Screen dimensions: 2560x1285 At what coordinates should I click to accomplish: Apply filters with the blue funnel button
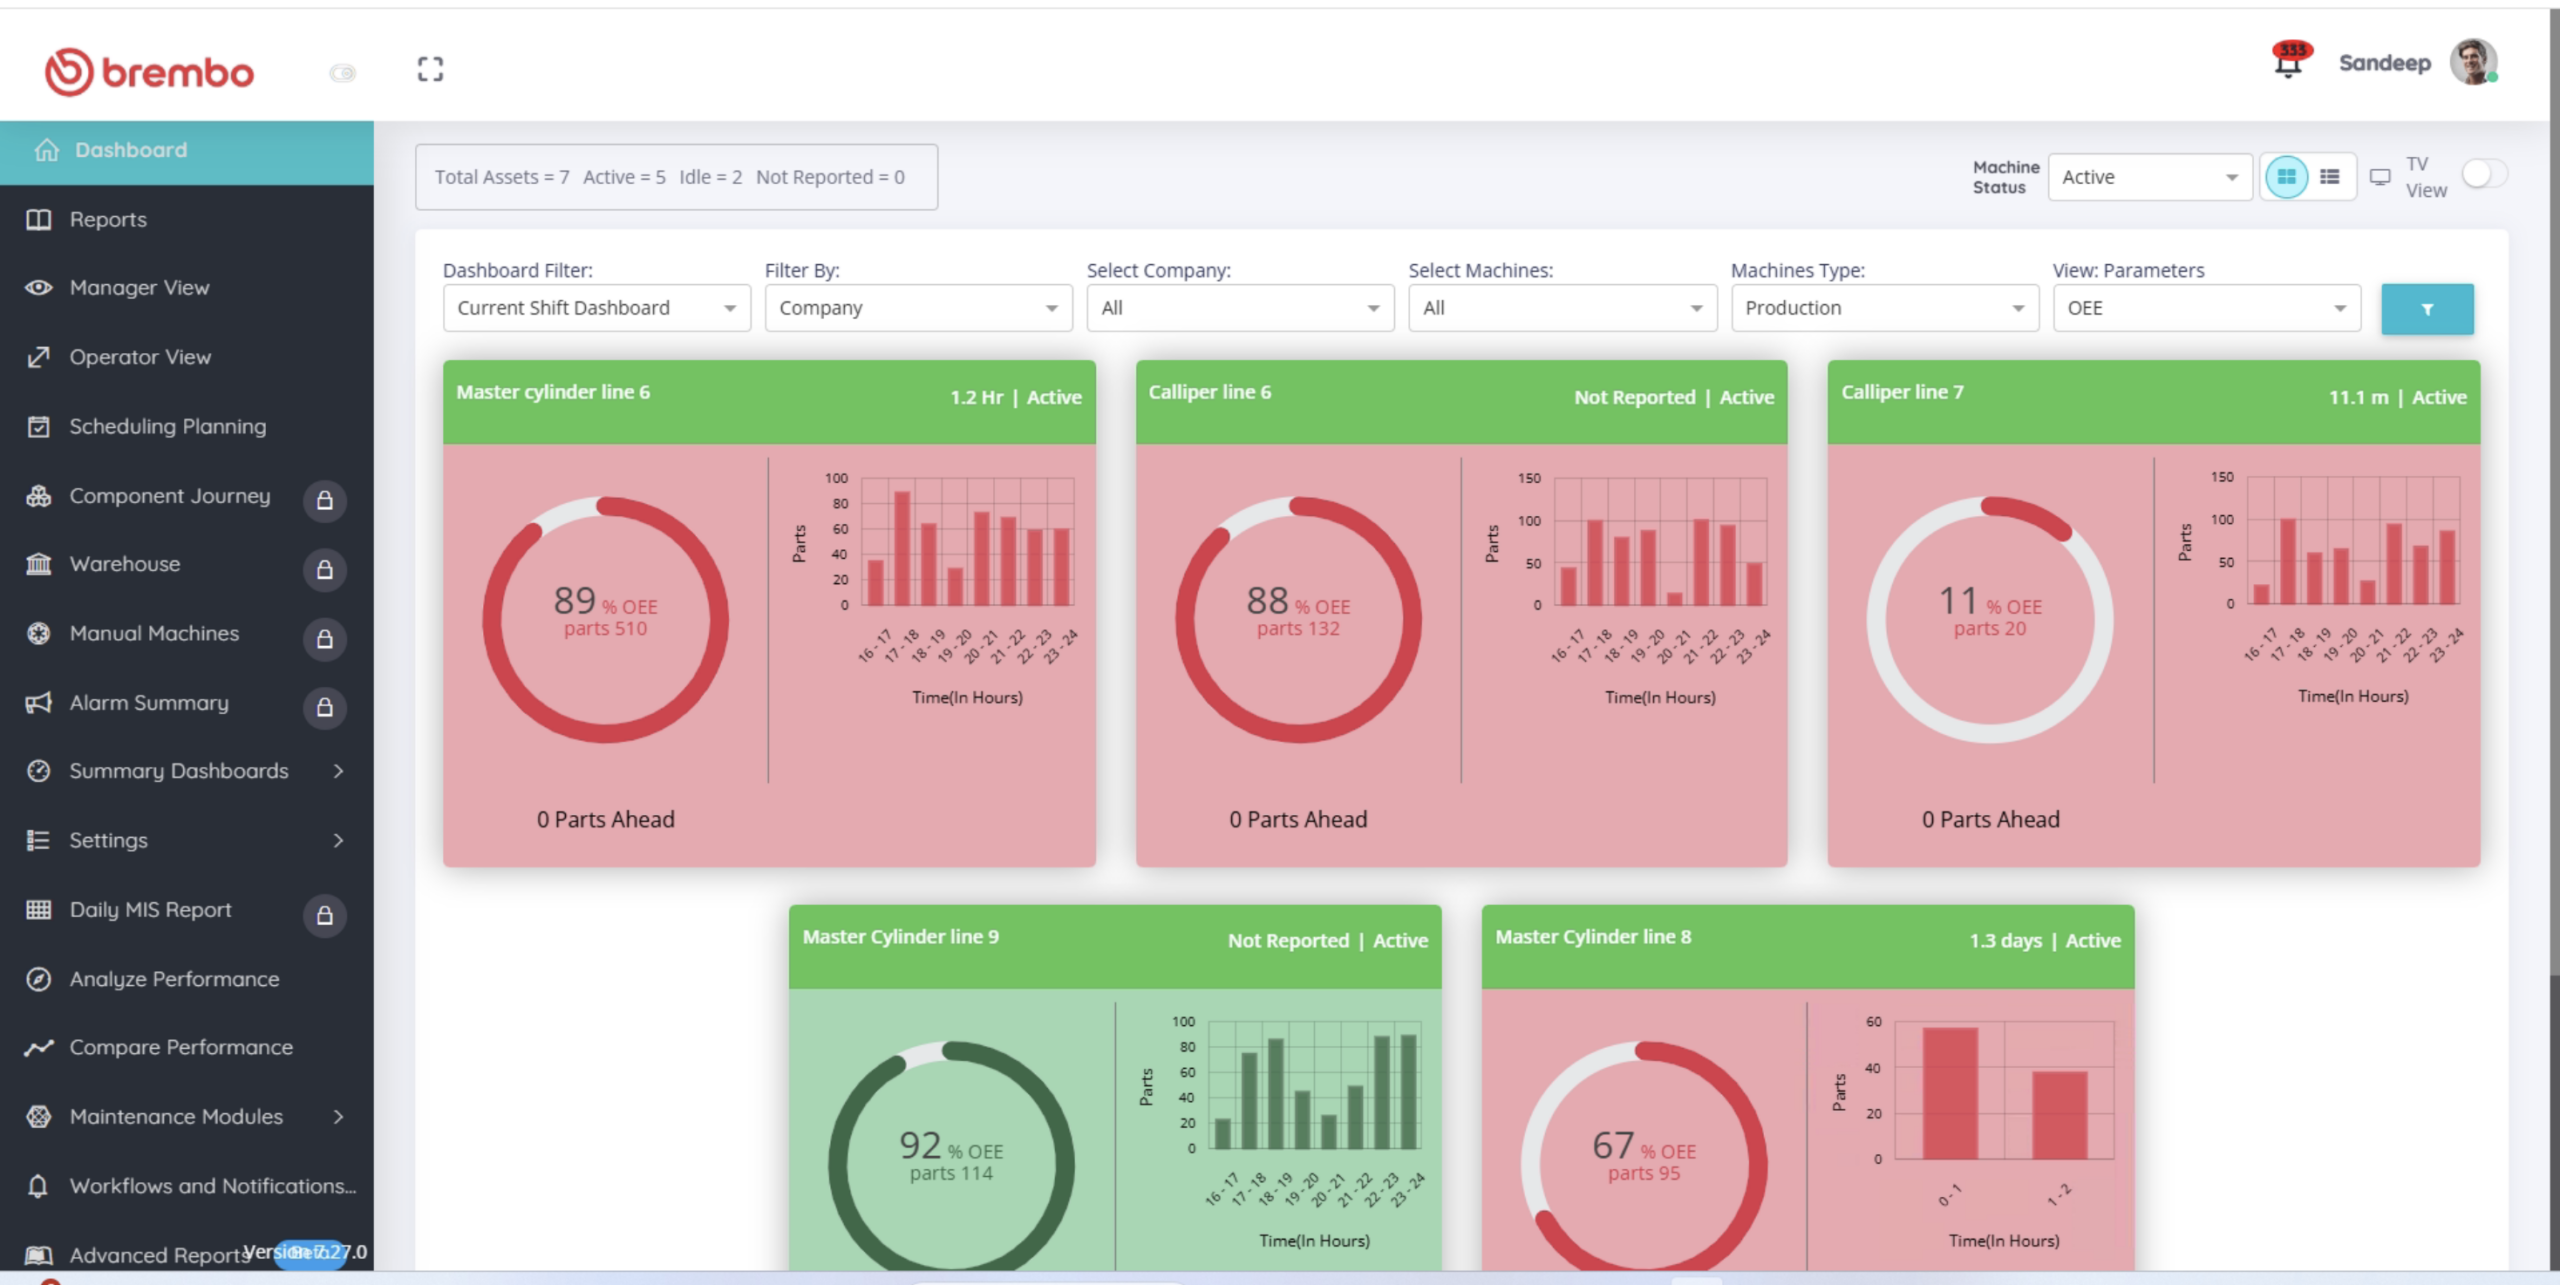[2427, 309]
